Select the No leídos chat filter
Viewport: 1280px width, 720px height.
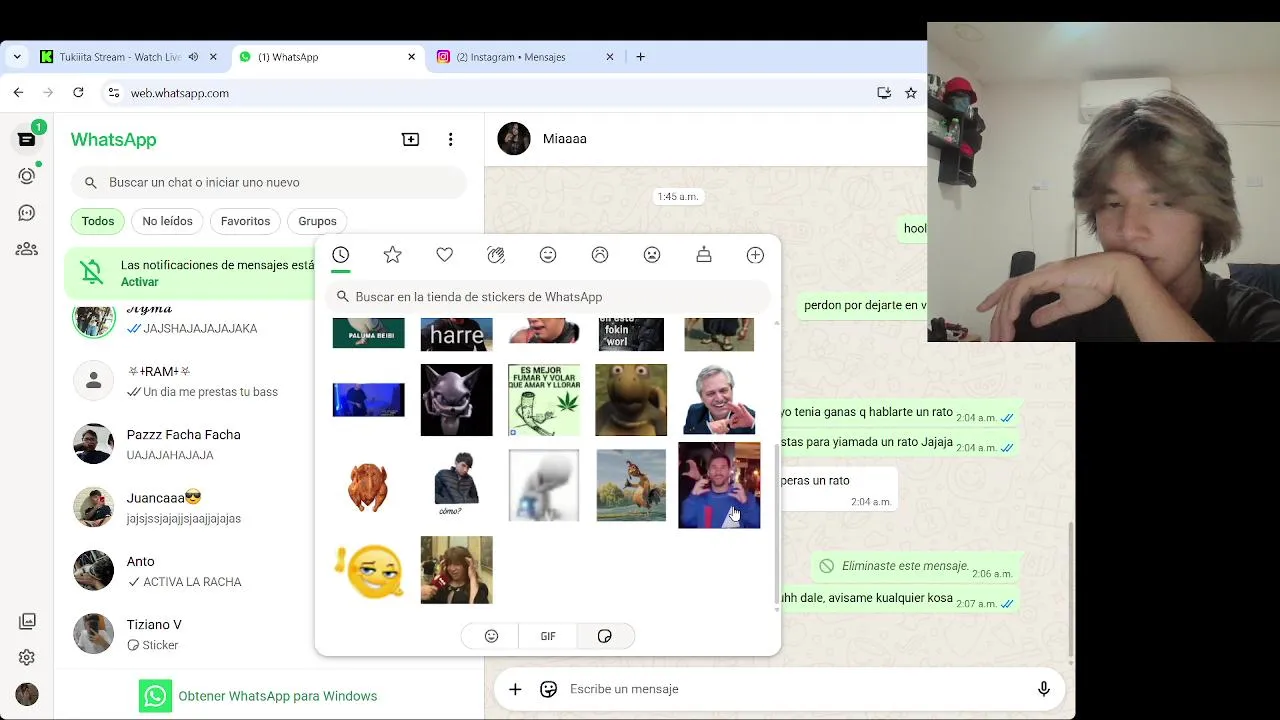(x=167, y=221)
